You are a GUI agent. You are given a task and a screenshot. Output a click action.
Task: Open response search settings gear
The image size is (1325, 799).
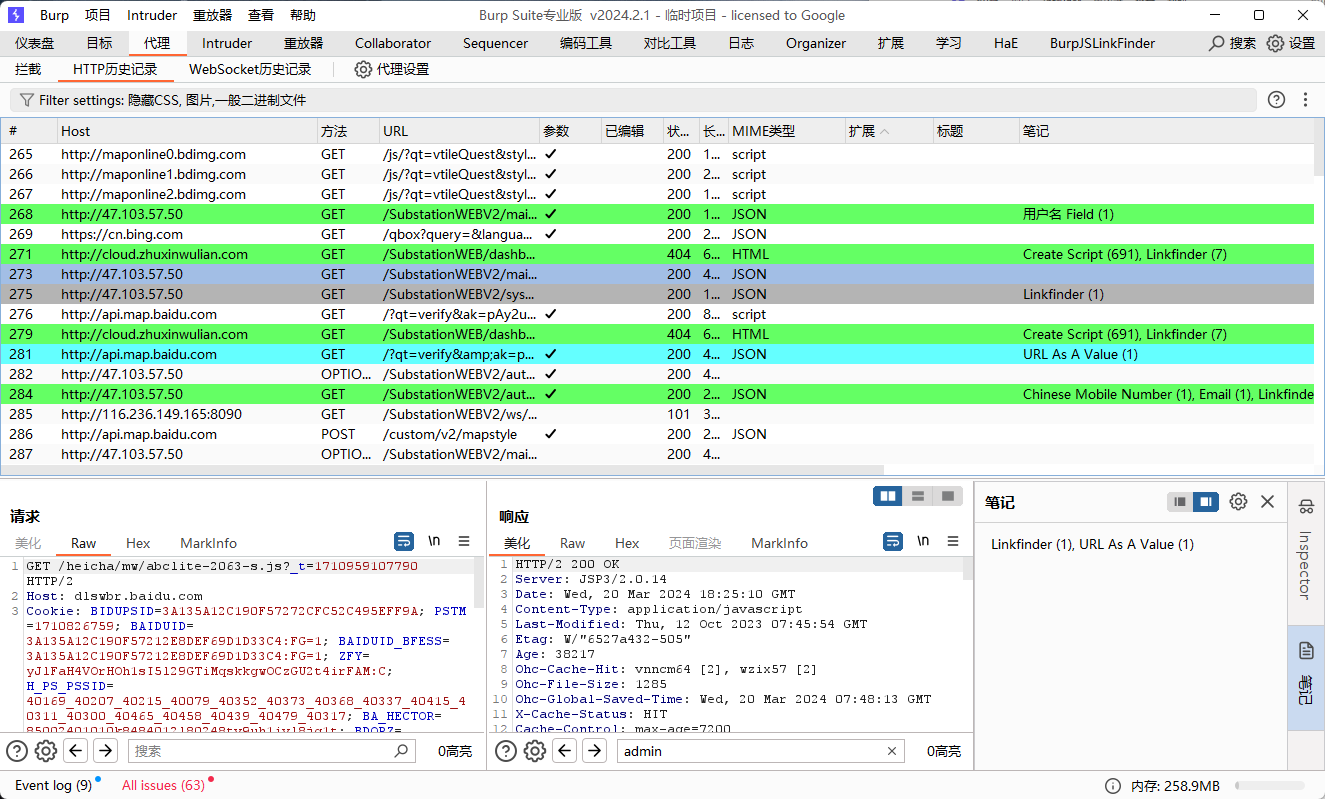point(535,751)
